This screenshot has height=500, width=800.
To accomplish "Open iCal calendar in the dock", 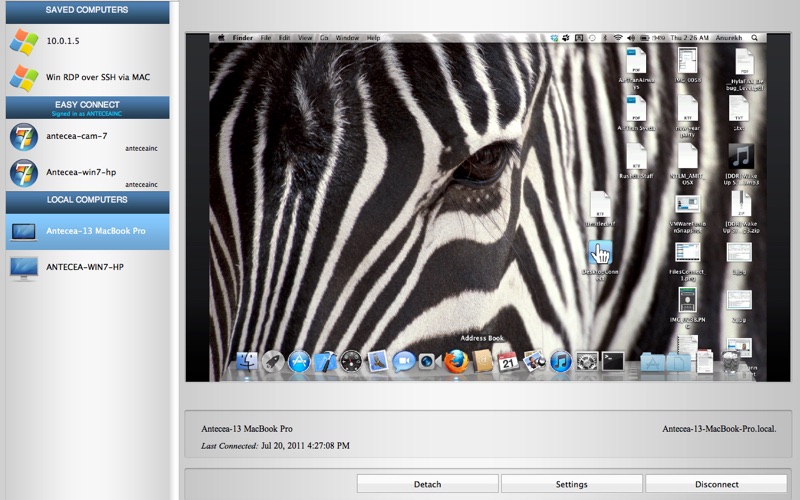I will point(508,361).
